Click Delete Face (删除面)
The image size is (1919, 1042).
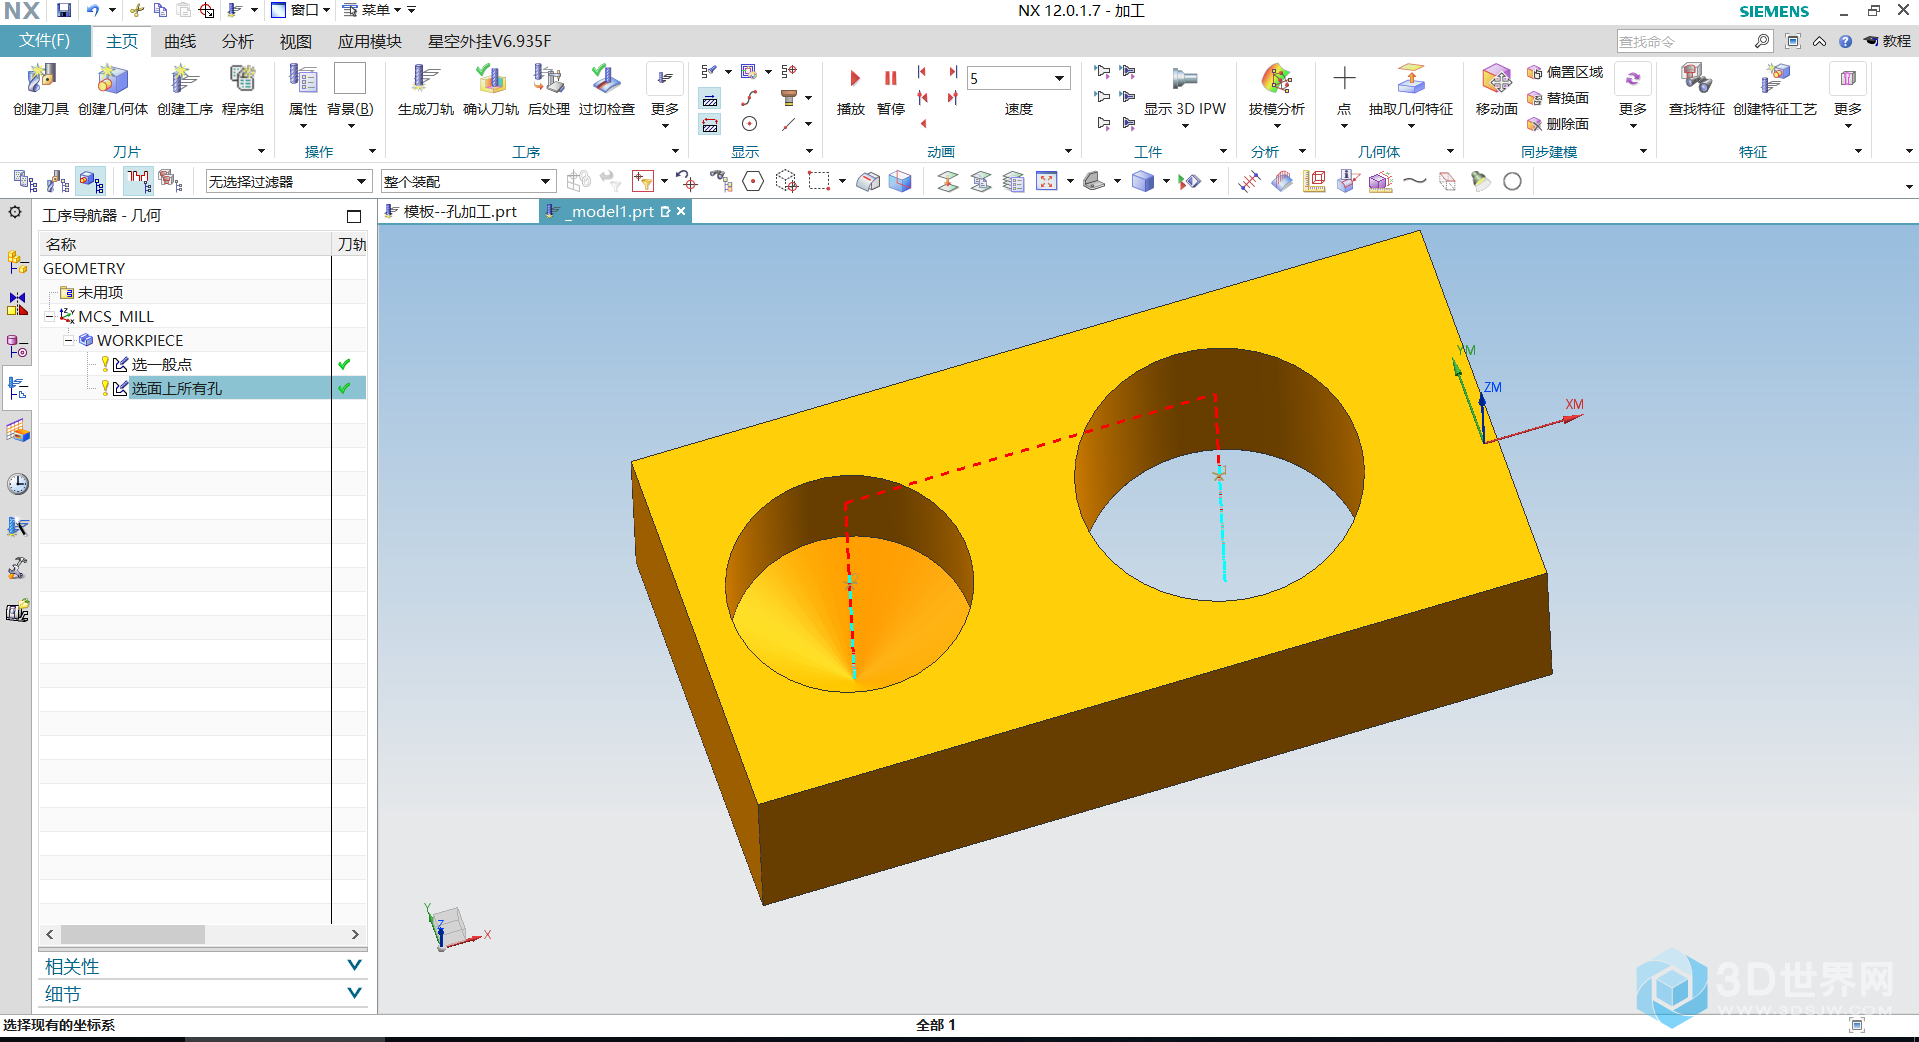coord(1558,124)
